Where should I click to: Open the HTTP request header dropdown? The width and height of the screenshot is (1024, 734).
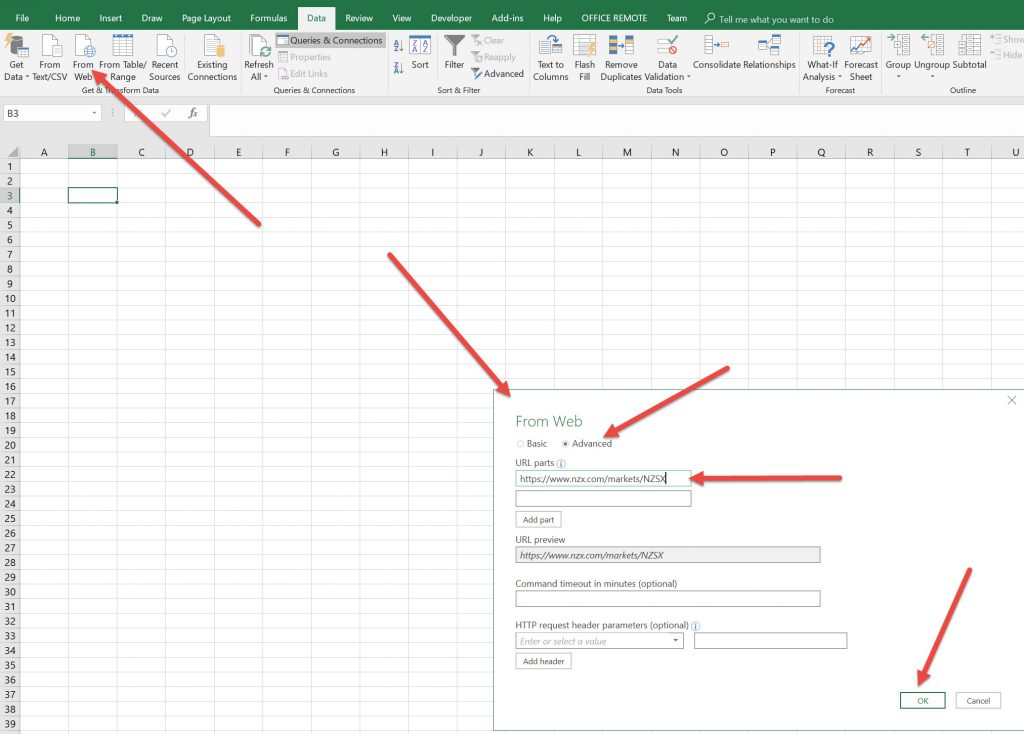(x=676, y=641)
